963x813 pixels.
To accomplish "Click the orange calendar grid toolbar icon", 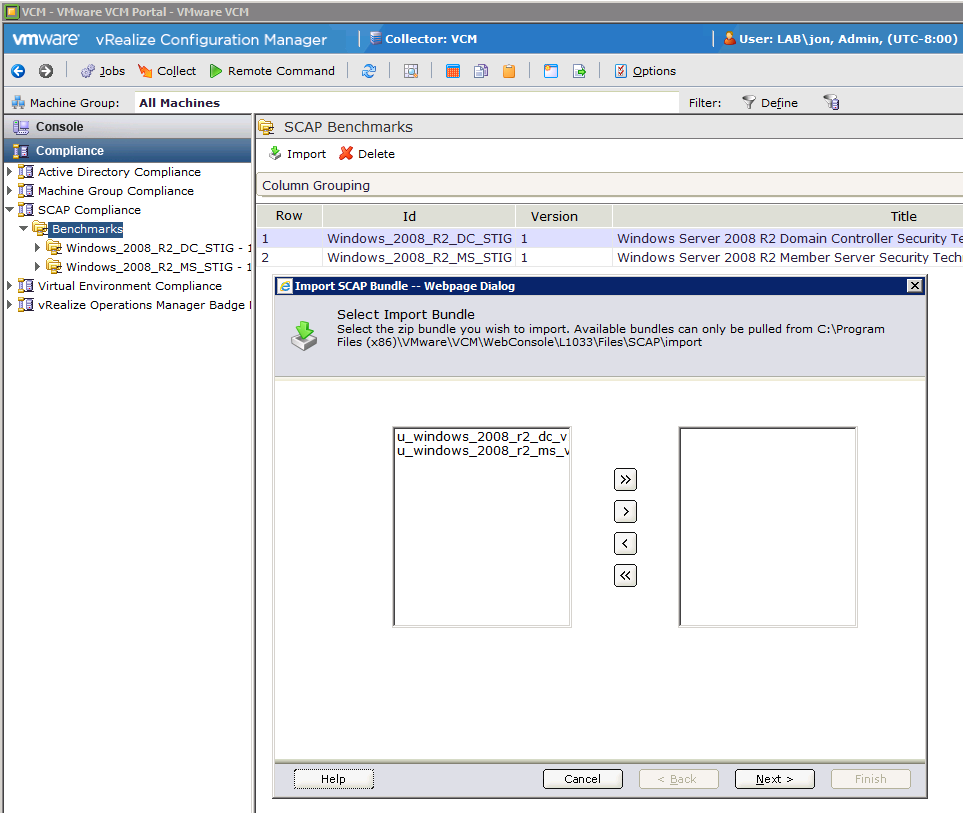I will tap(453, 71).
